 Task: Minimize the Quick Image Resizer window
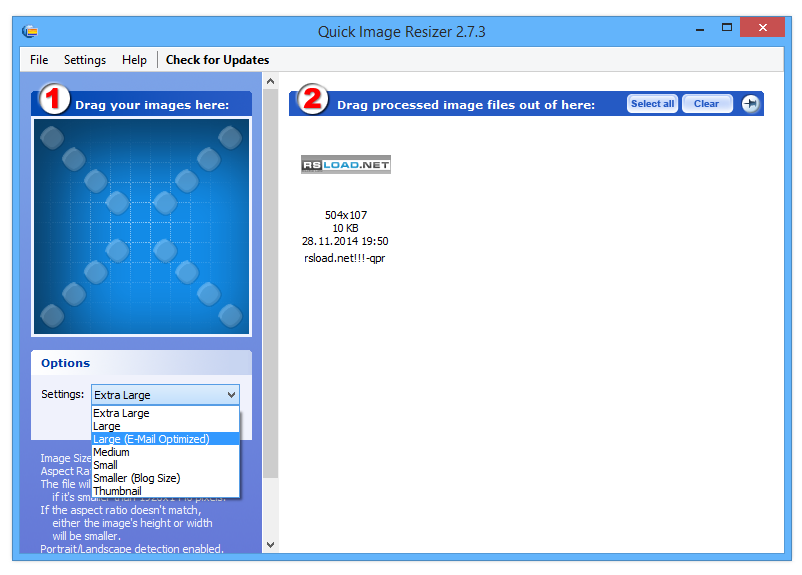click(700, 29)
